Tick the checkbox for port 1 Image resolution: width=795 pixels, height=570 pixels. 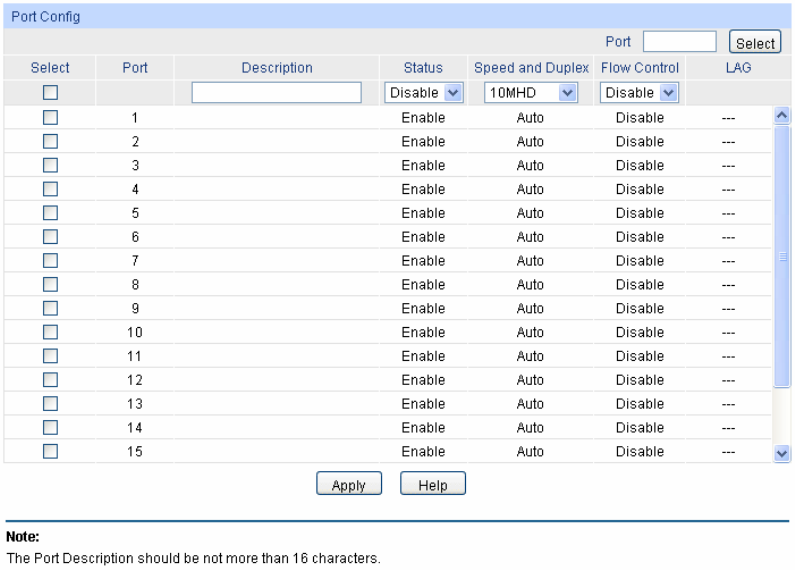point(50,117)
